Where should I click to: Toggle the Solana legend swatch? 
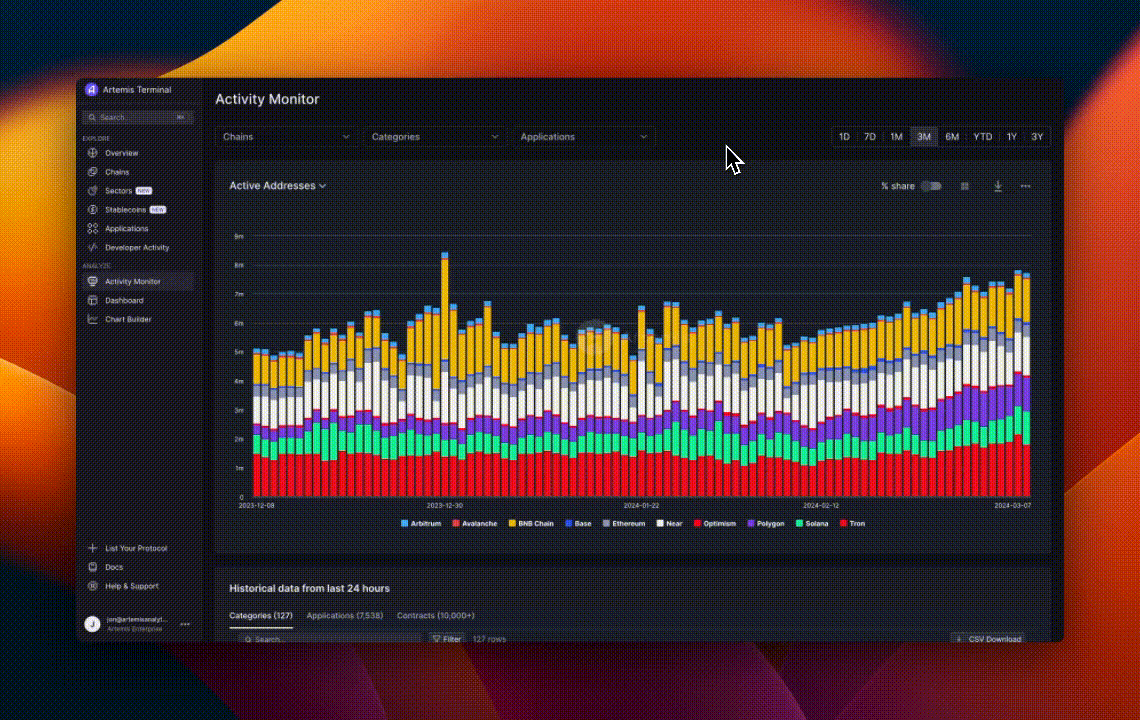point(799,523)
